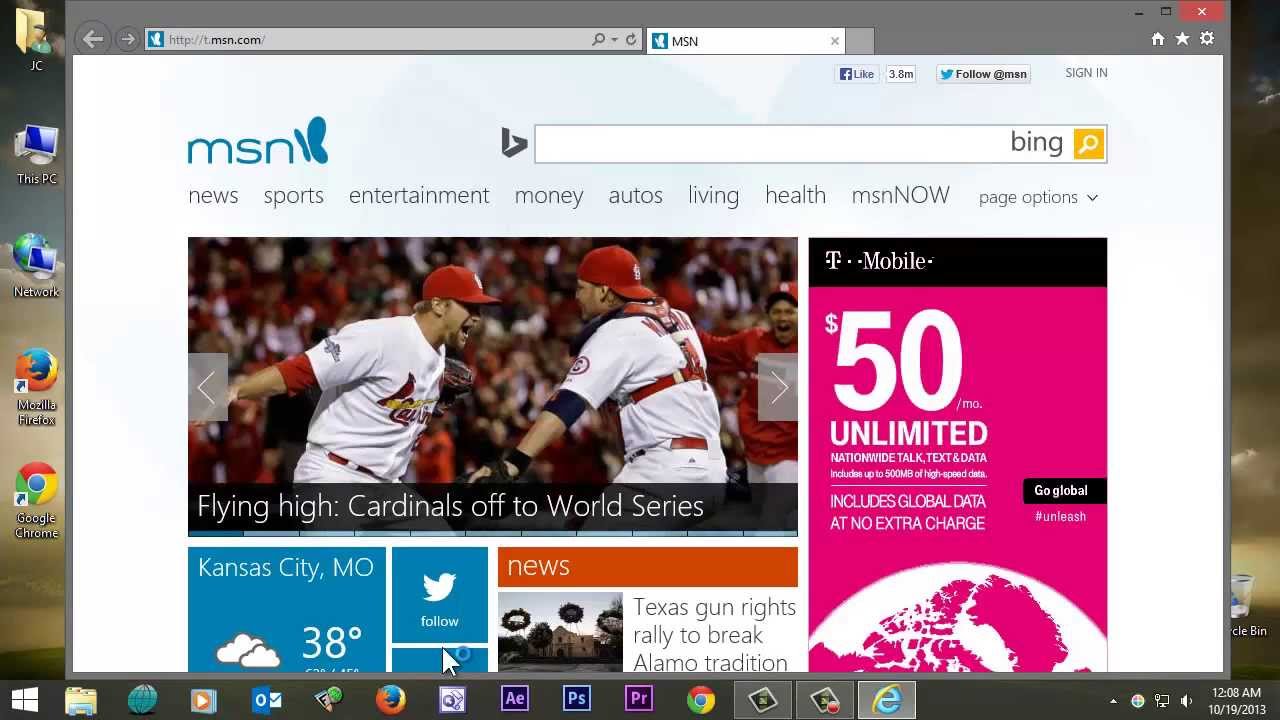Open Outlook from the taskbar
The height and width of the screenshot is (720, 1280).
pyautogui.click(x=267, y=700)
